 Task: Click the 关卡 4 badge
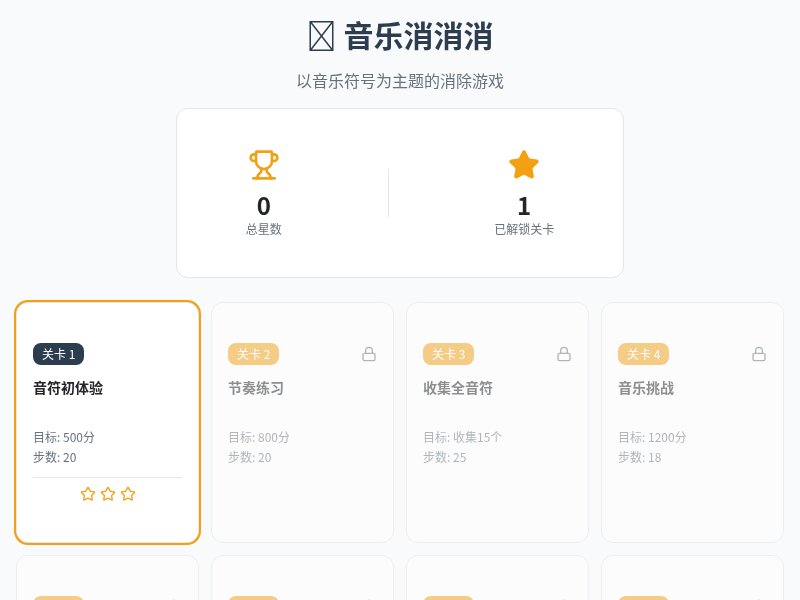tap(644, 354)
